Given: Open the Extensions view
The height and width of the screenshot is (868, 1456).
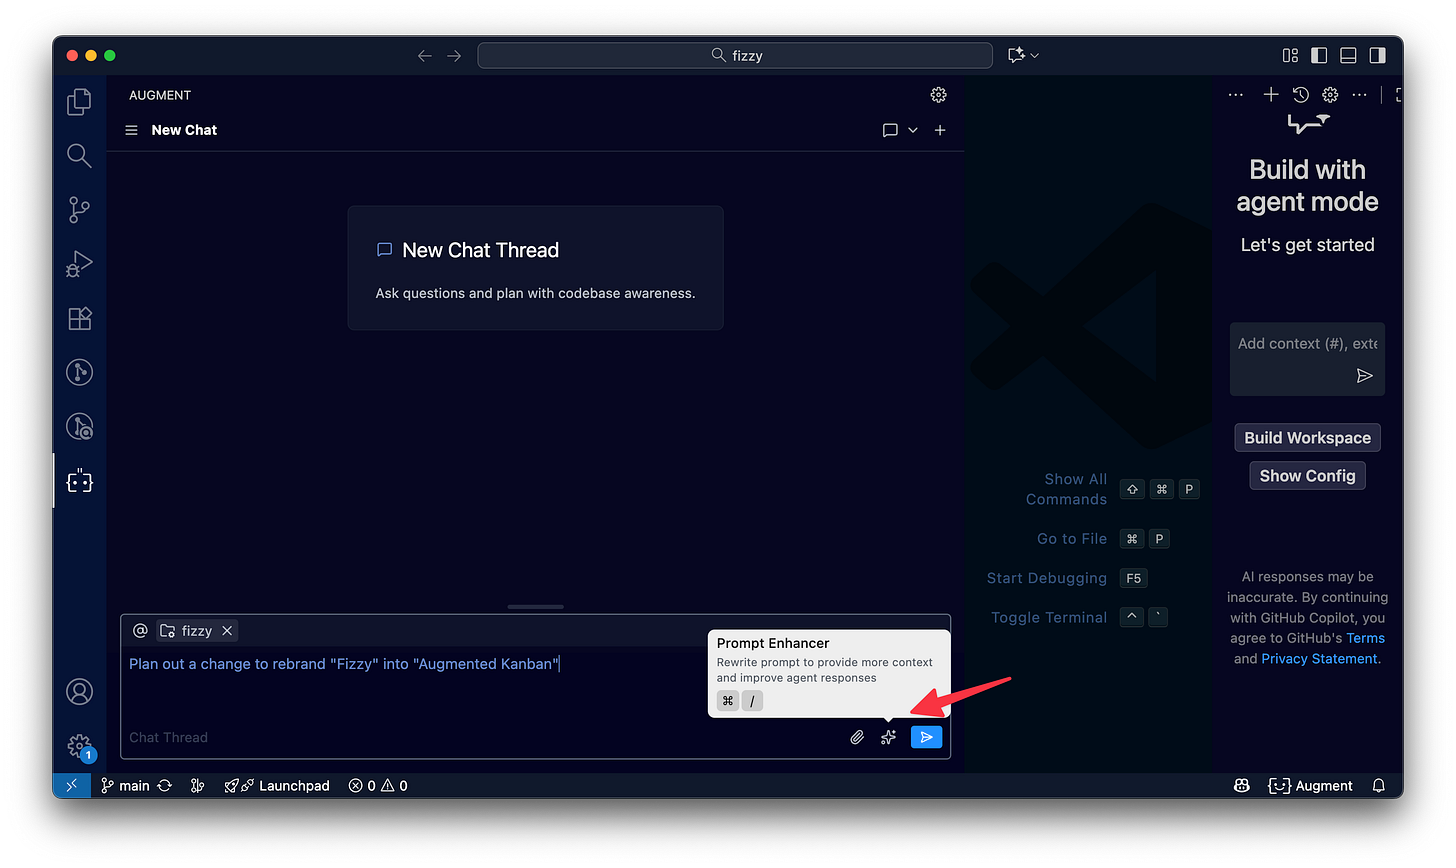Looking at the screenshot, I should click(79, 318).
